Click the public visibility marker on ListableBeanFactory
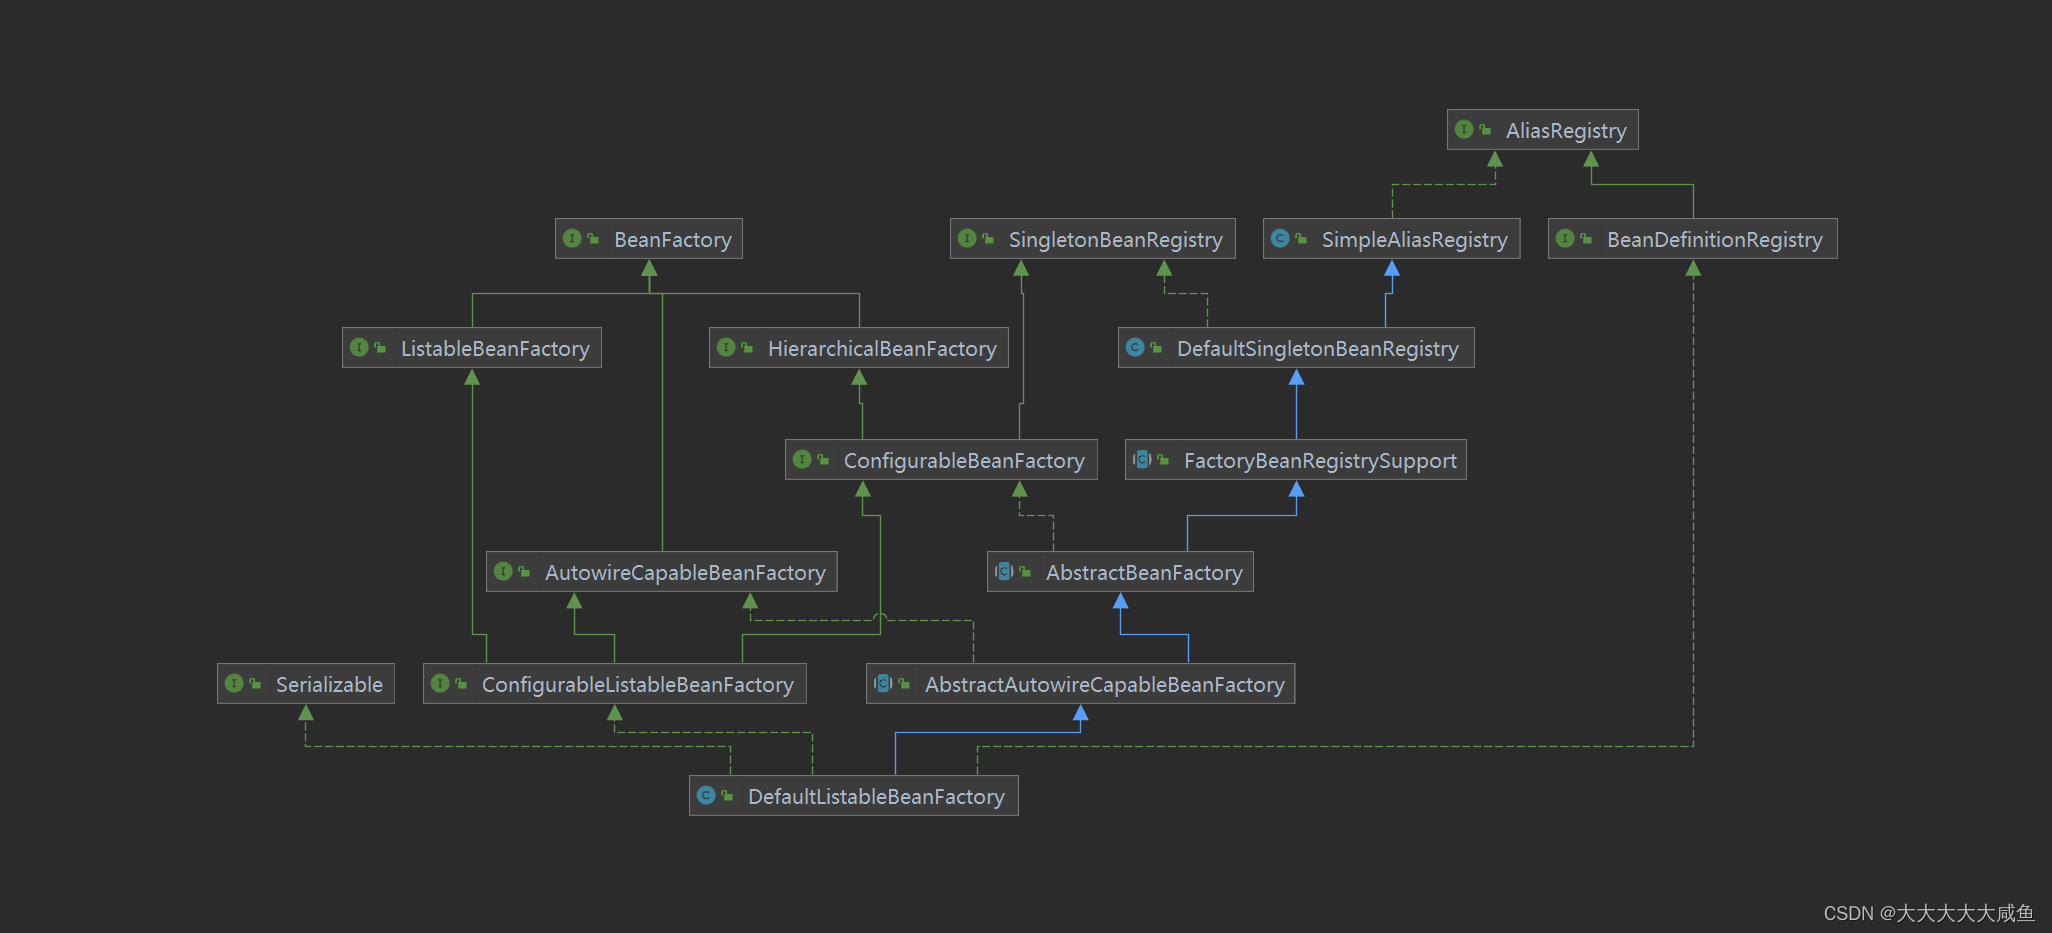This screenshot has height=933, width=2052. tap(380, 347)
